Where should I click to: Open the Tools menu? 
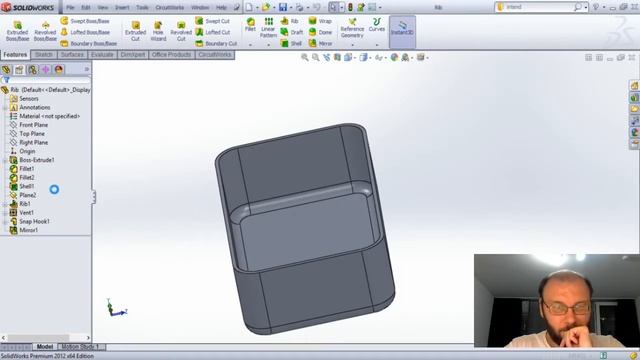(x=142, y=7)
